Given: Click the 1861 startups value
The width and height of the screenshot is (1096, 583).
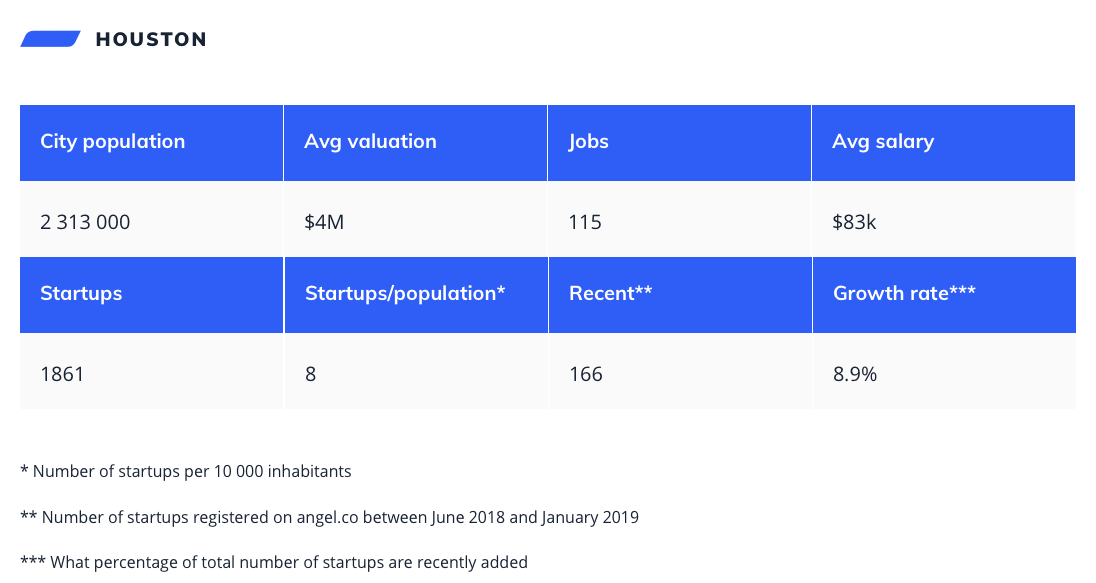Looking at the screenshot, I should click(62, 375).
